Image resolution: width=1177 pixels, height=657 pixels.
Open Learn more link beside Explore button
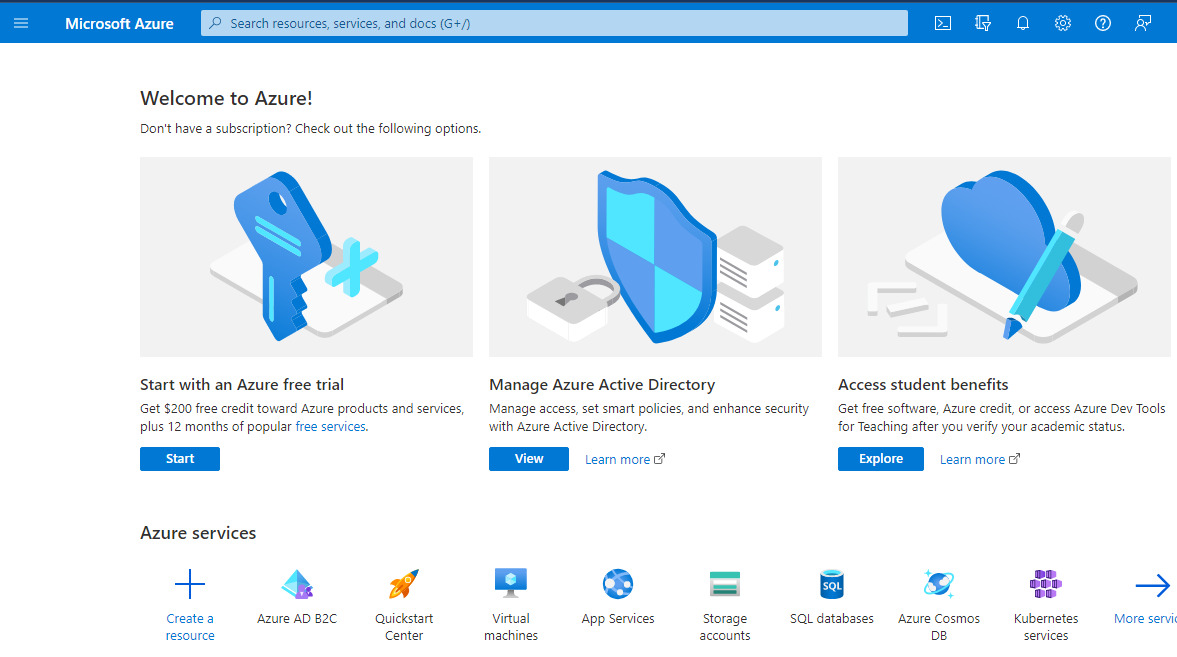click(980, 460)
